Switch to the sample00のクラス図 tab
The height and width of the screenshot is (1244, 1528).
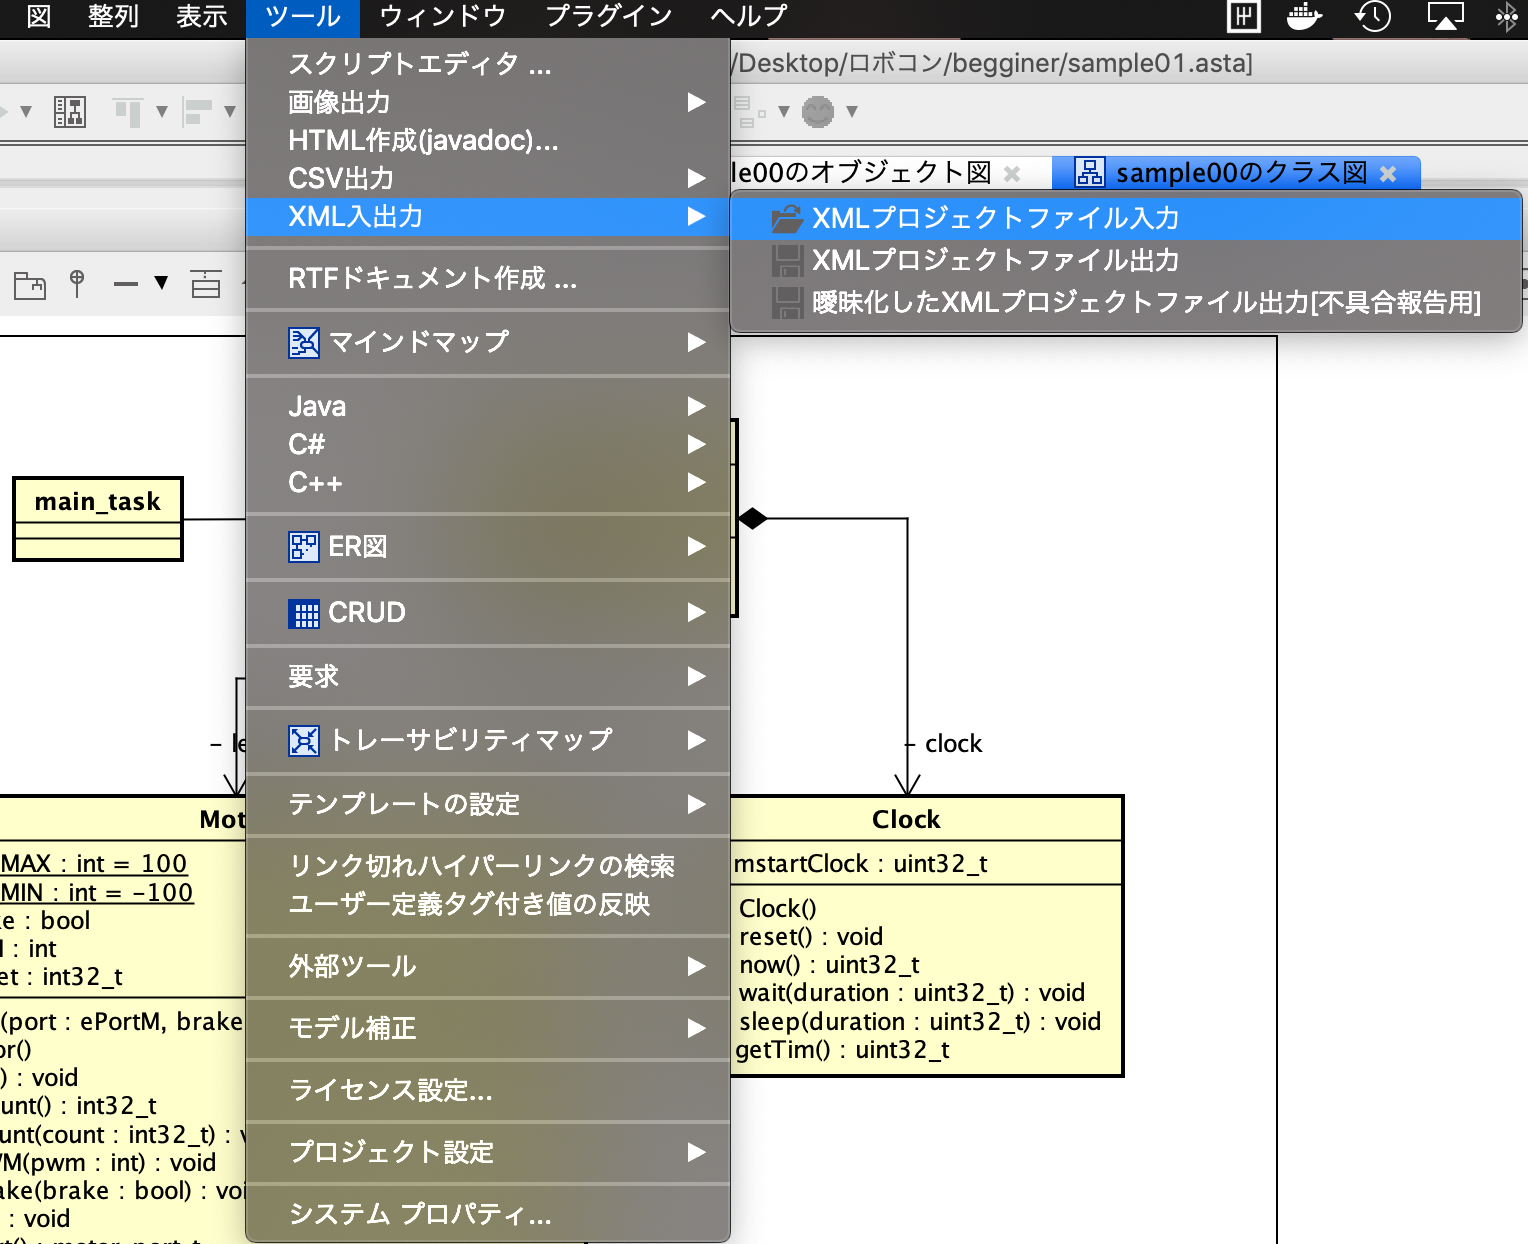(x=1240, y=172)
